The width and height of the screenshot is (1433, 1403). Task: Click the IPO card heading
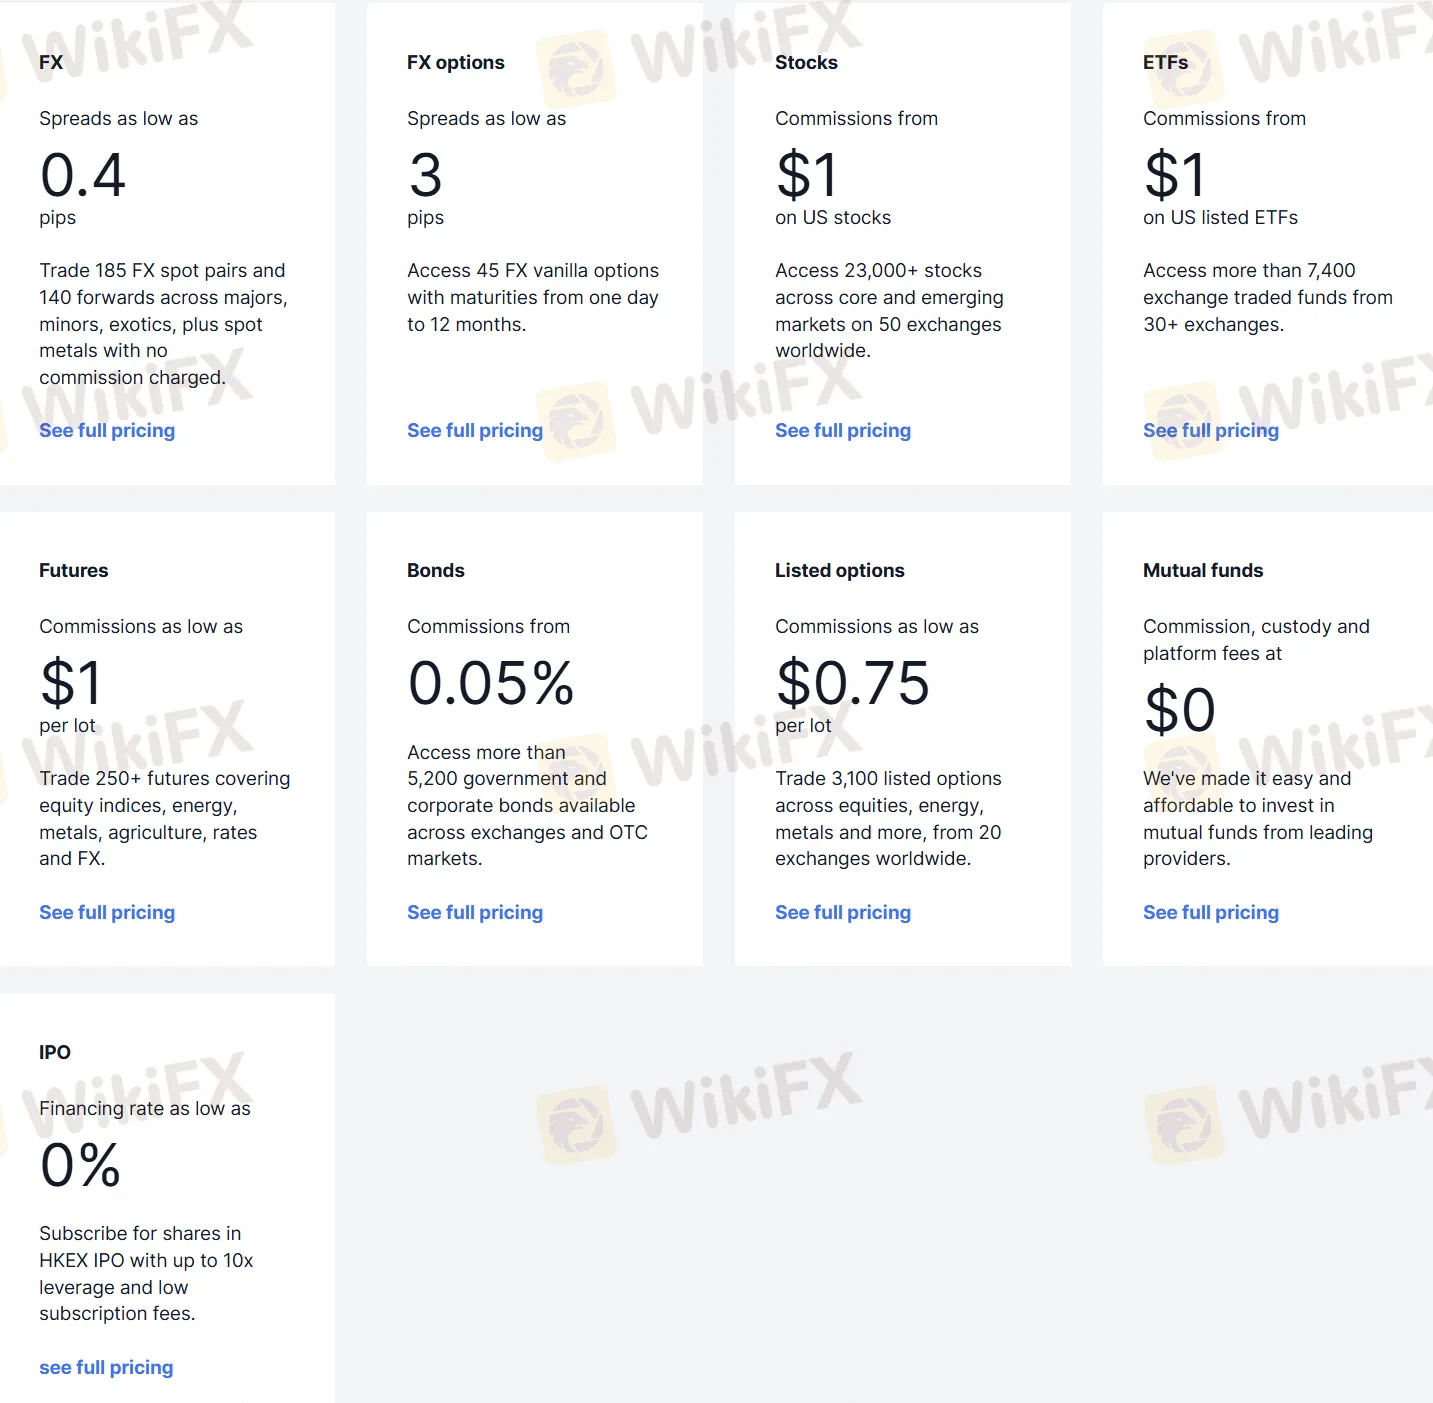(x=55, y=1052)
